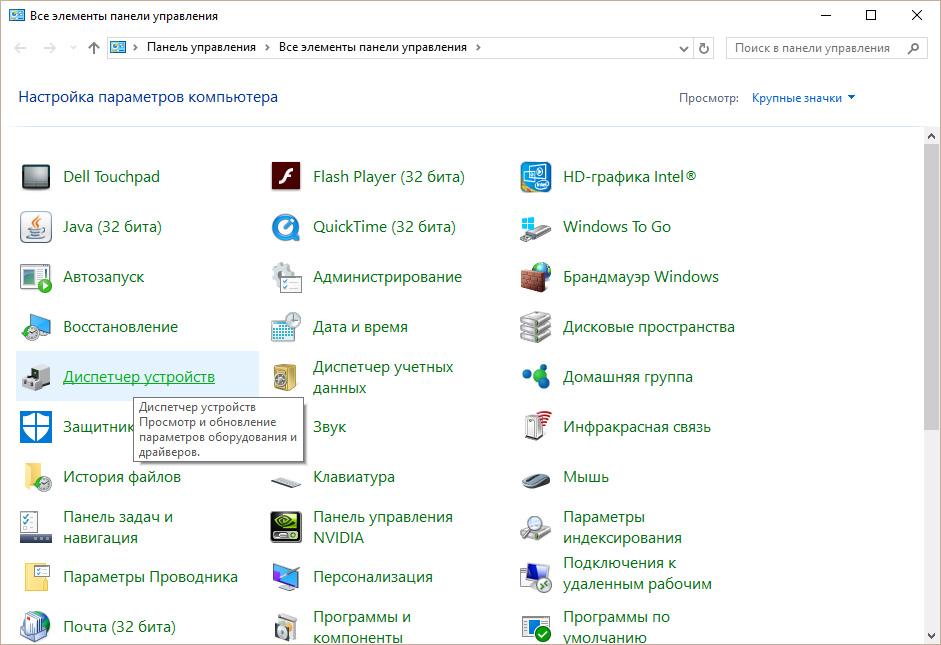Viewport: 941px width, 645px height.
Task: Click the Защитник Windows shield icon
Action: (x=36, y=427)
